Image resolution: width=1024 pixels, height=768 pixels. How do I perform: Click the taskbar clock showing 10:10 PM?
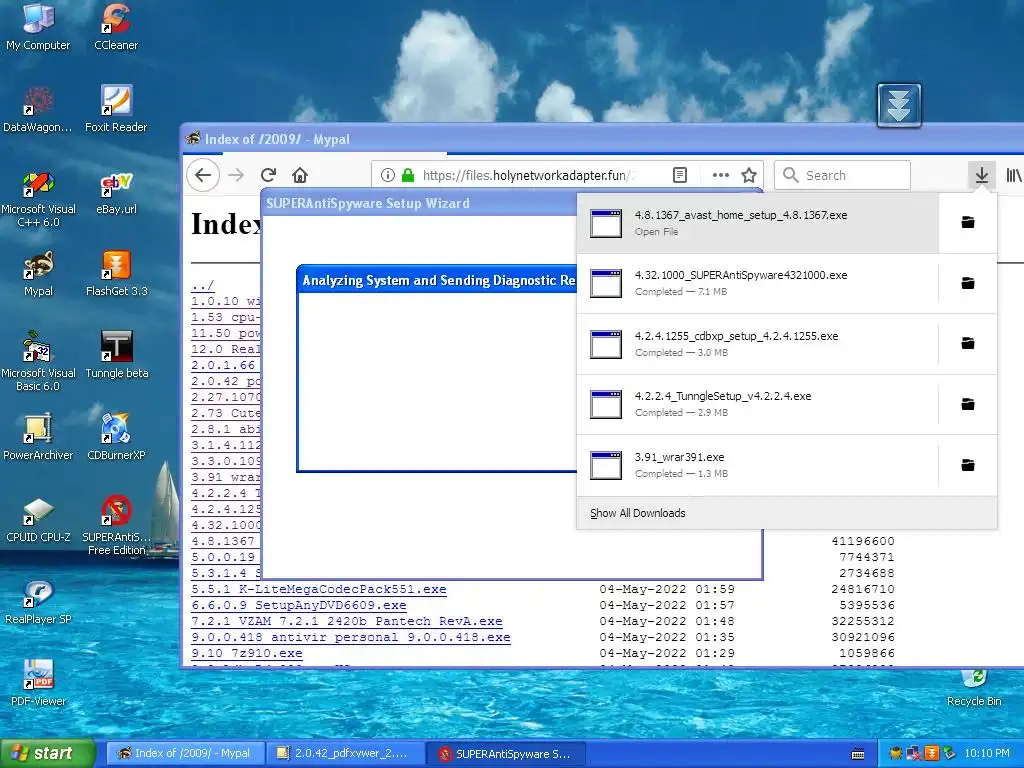pyautogui.click(x=986, y=754)
